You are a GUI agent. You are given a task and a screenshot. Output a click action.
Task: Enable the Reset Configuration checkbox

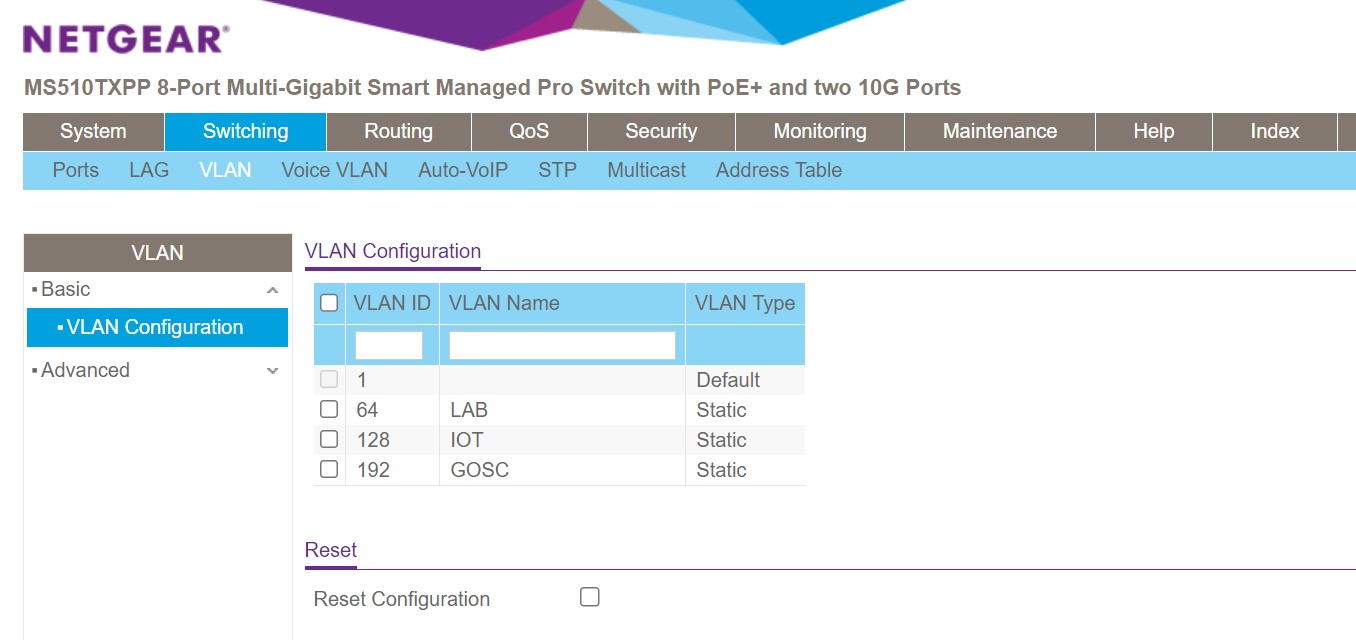coord(590,597)
